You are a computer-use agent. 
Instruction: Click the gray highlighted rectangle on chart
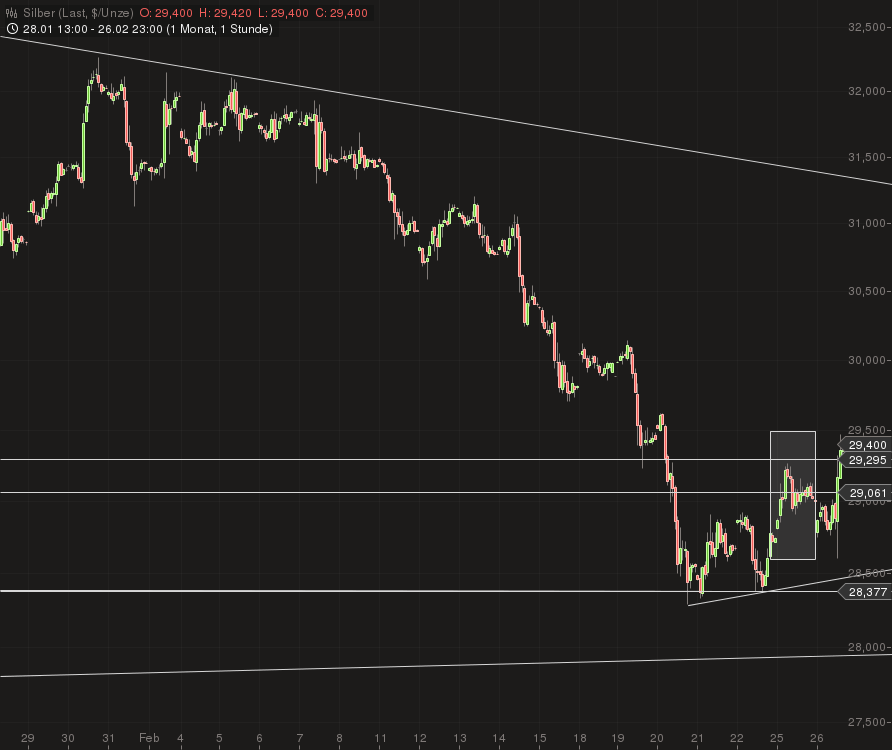[x=792, y=495]
